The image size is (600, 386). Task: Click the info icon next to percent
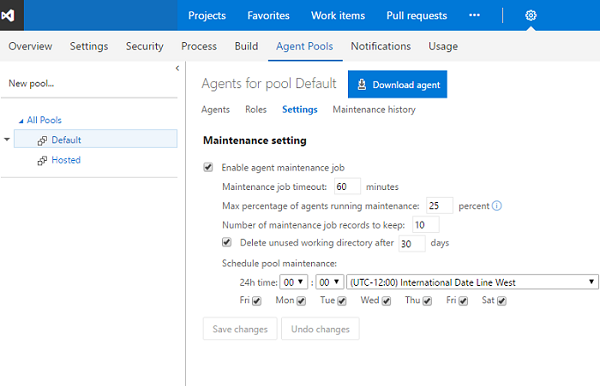(497, 206)
